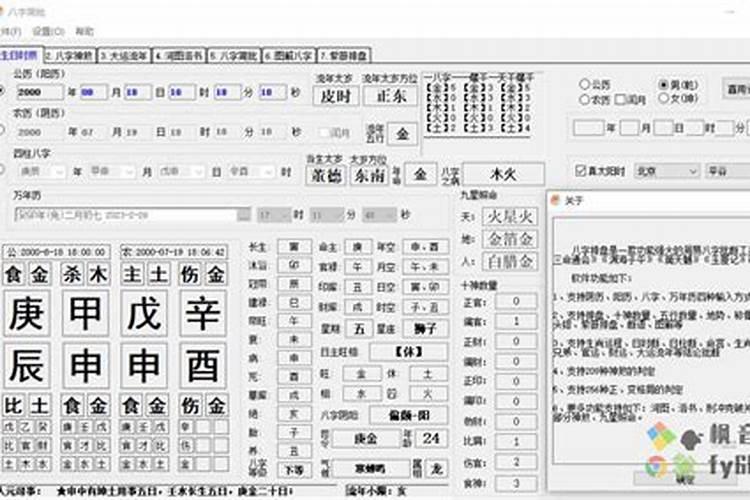This screenshot has width=750, height=500.
Task: Click the 公历 month (月) input field
Action: 94,92
